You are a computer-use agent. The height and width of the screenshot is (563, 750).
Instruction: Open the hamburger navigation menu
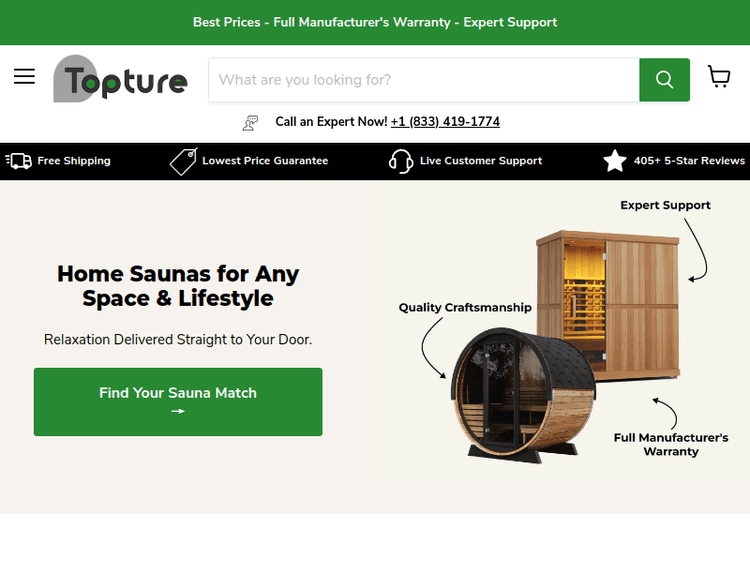tap(24, 77)
